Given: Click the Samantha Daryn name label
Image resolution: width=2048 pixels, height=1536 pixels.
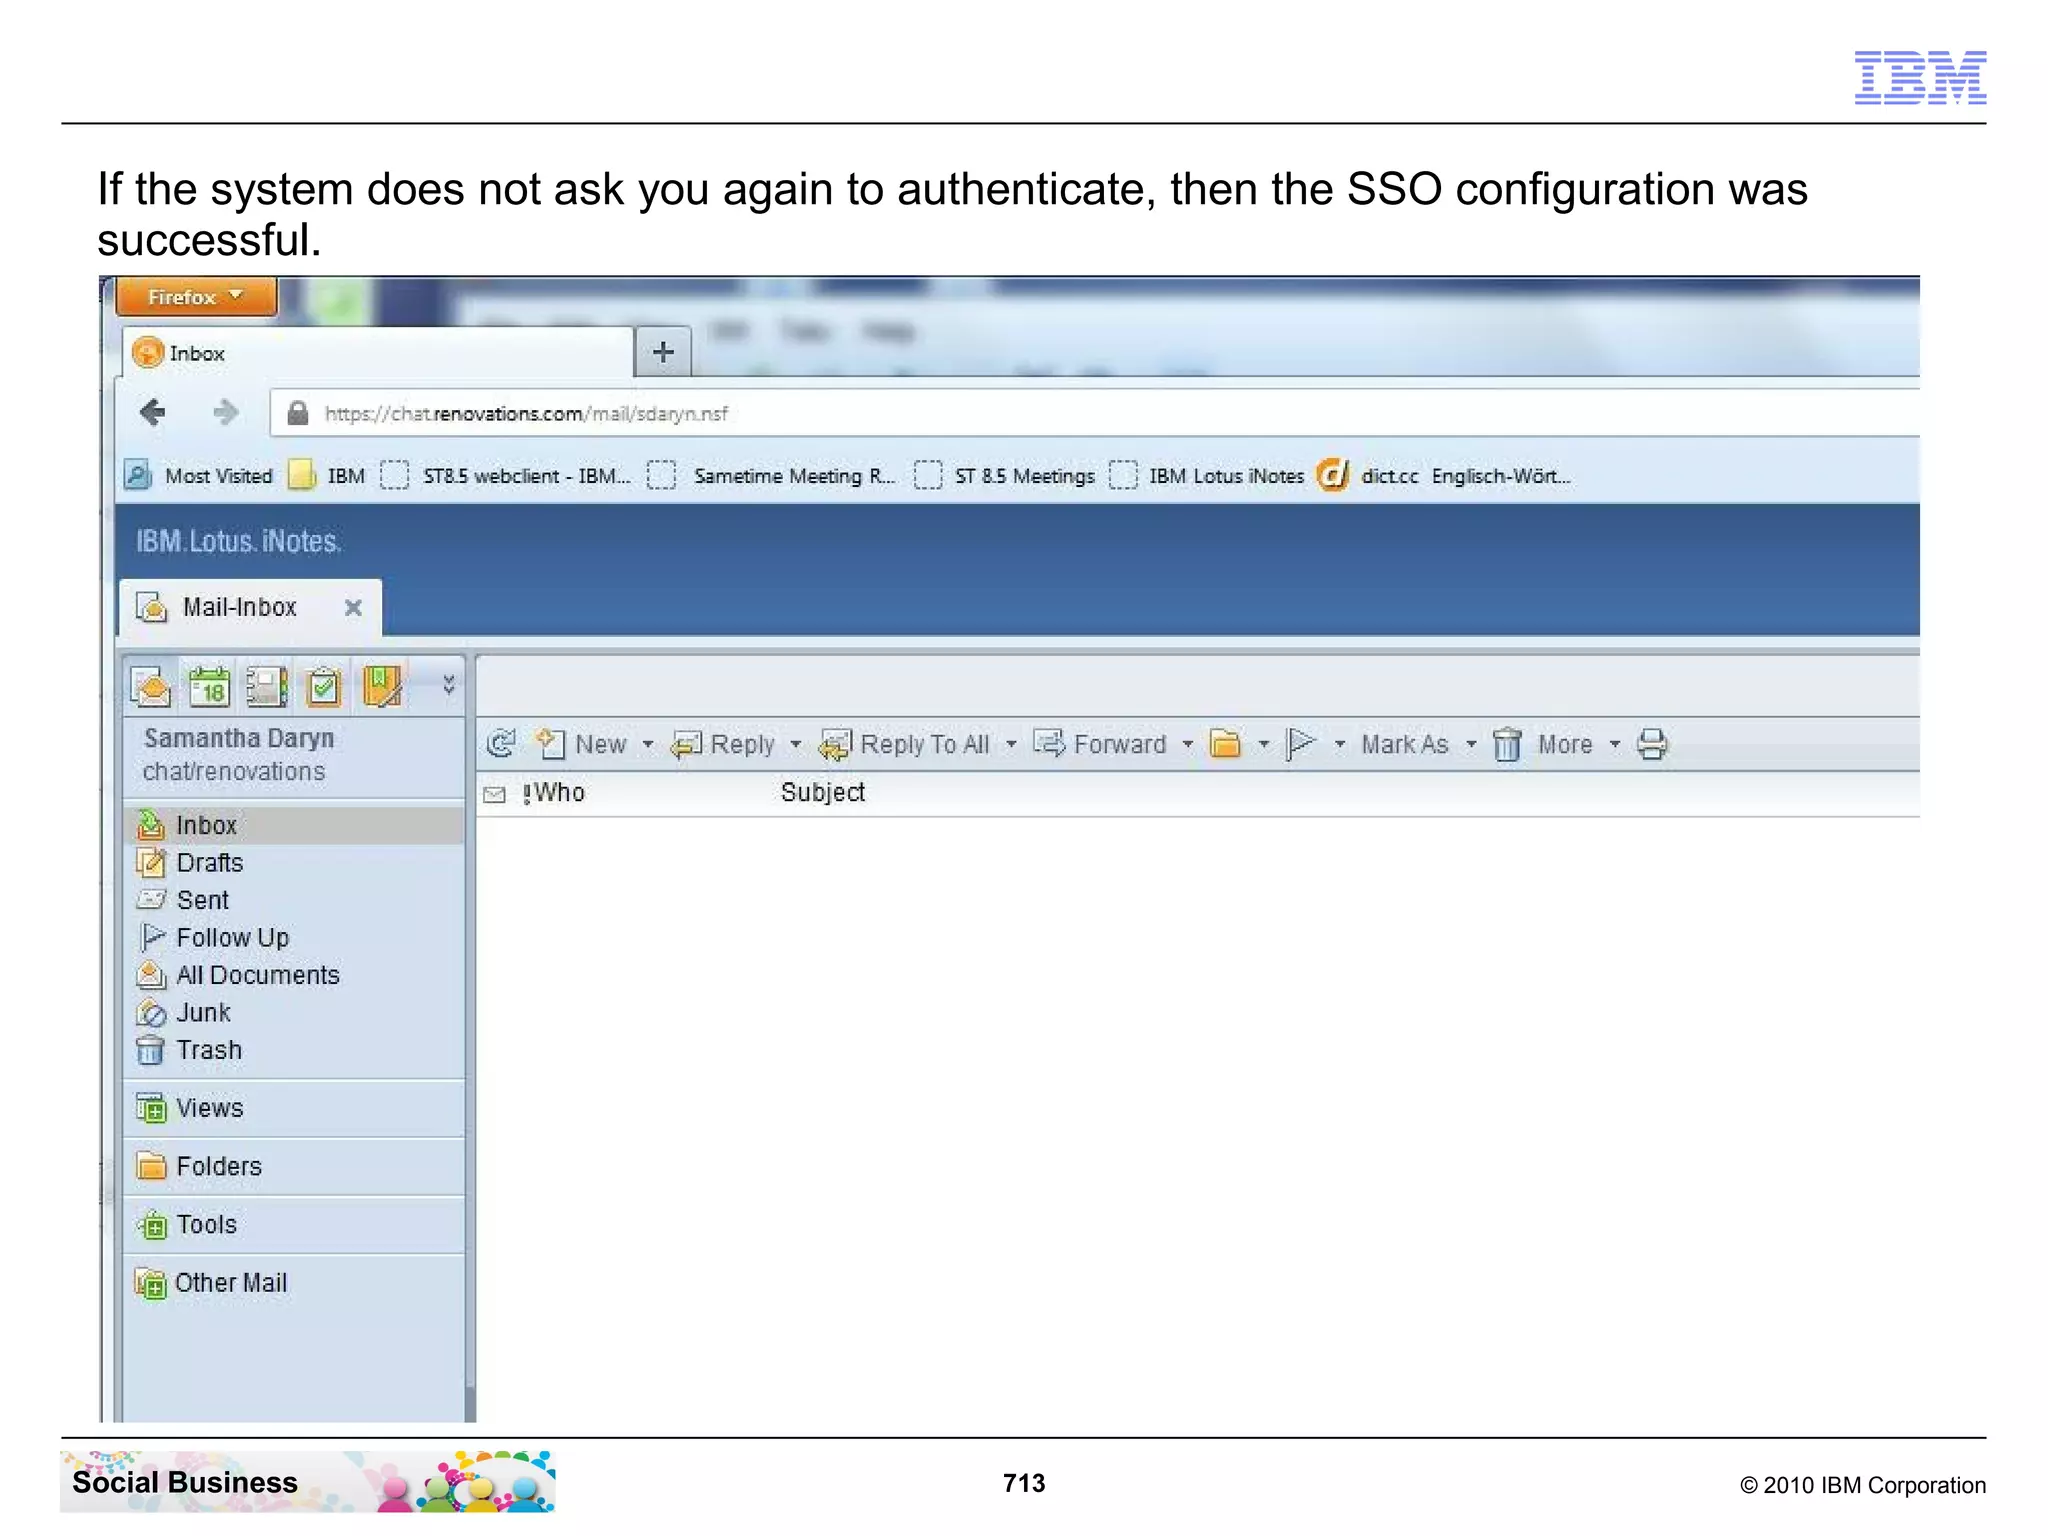Looking at the screenshot, I should tap(239, 738).
